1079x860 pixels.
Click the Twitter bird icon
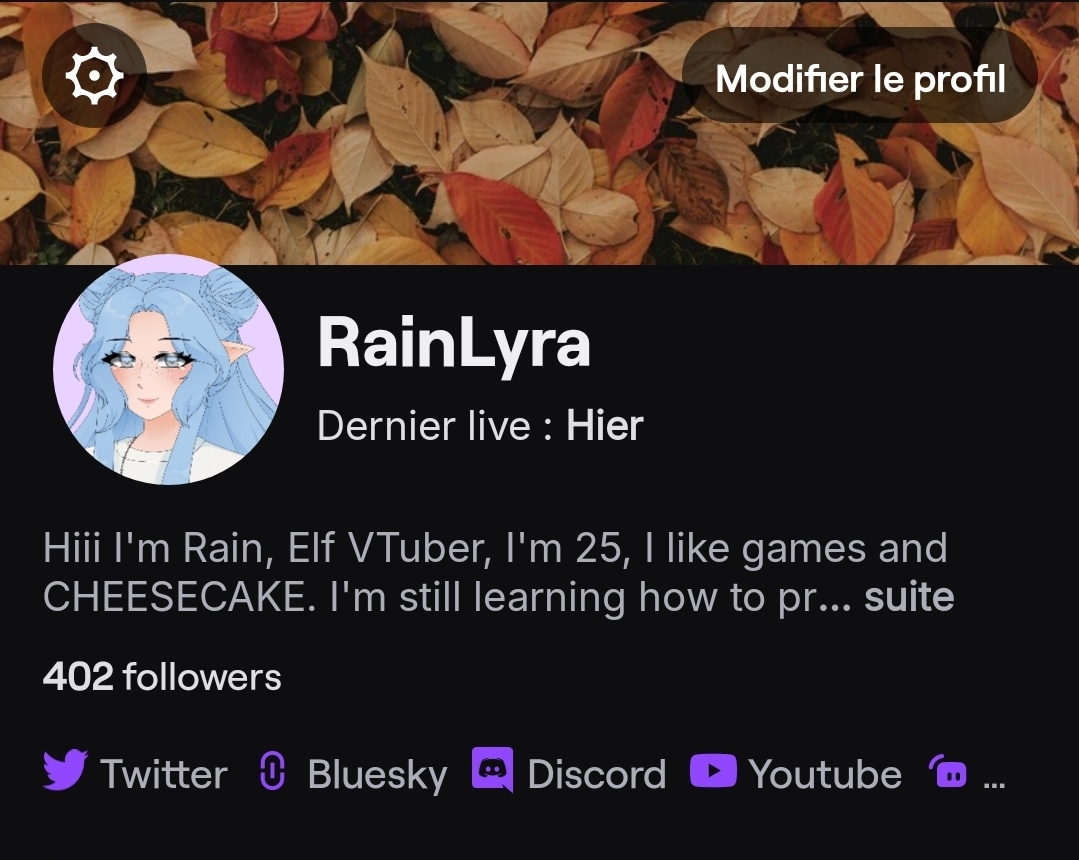pos(65,770)
